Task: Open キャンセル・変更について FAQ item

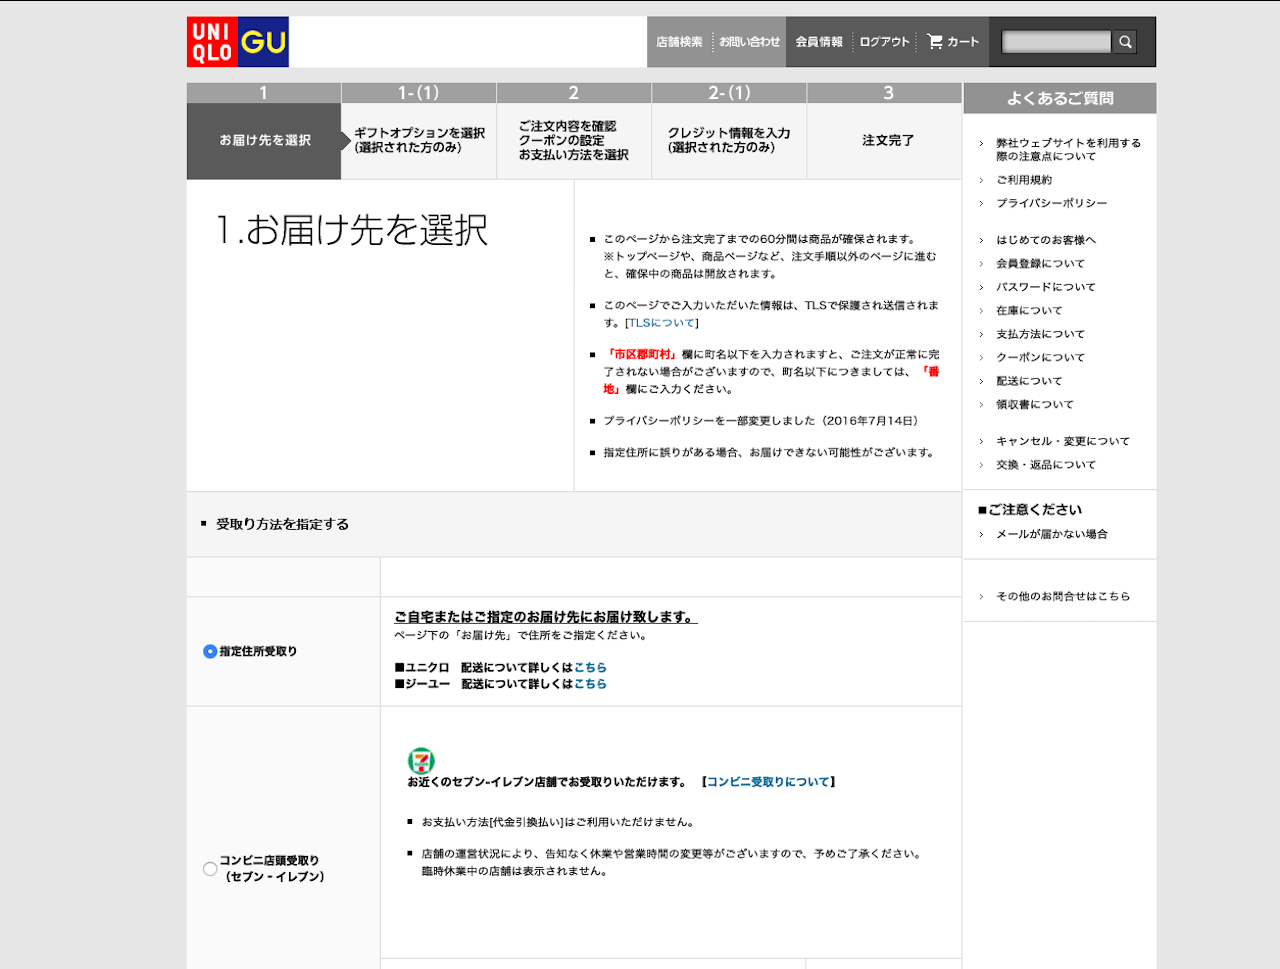Action: (x=1062, y=441)
